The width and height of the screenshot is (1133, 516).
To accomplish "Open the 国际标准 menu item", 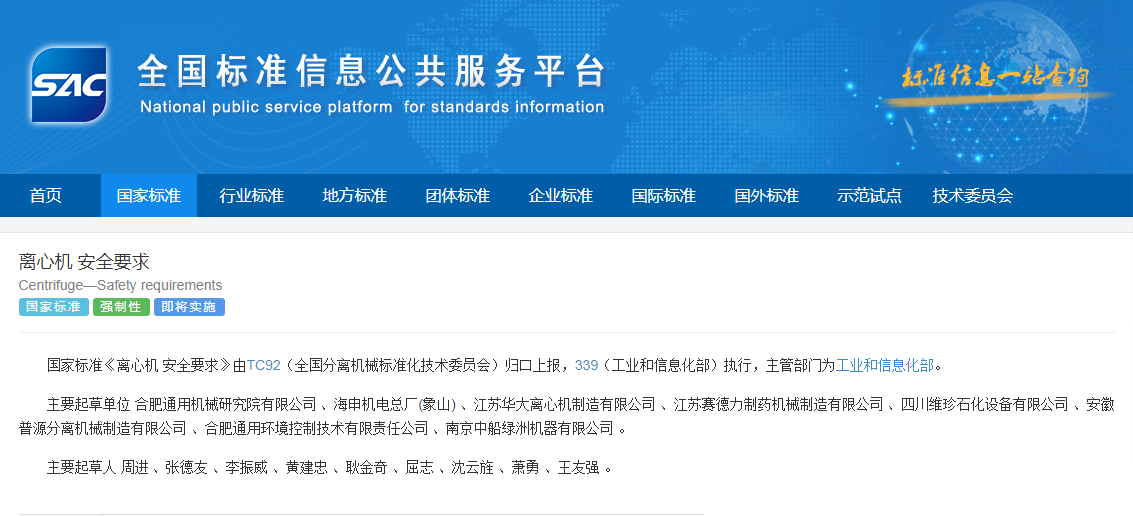I will 664,196.
